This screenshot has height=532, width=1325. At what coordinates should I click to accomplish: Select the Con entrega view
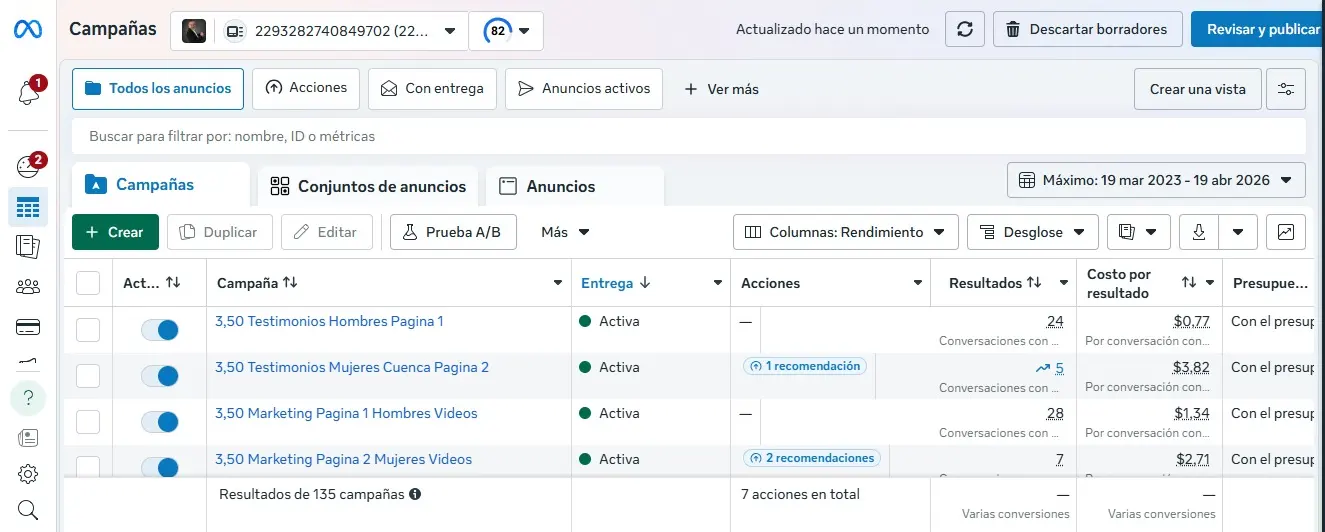coord(432,89)
